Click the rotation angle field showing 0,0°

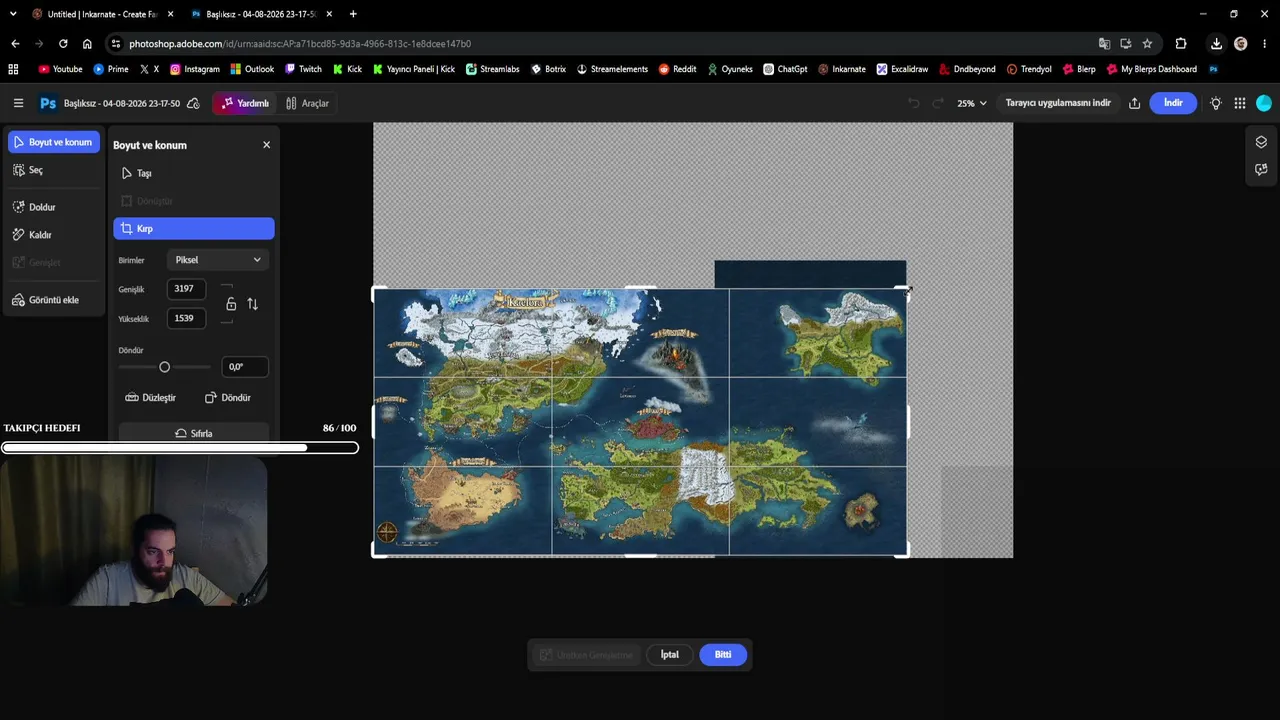245,367
